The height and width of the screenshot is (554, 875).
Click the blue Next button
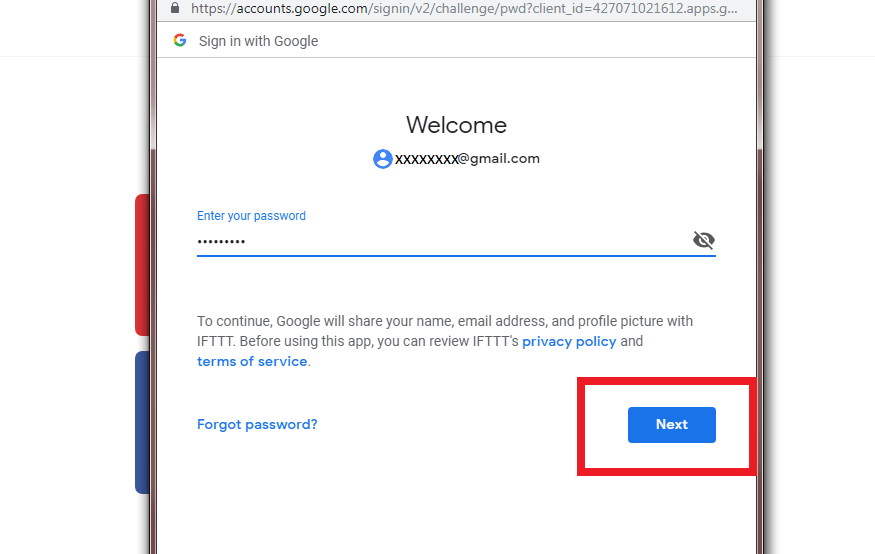pyautogui.click(x=672, y=425)
